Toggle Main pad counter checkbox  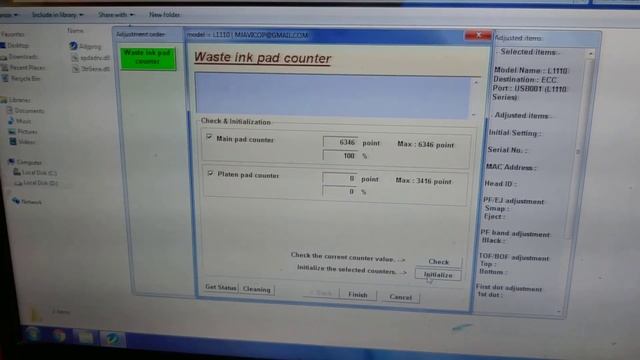point(209,137)
